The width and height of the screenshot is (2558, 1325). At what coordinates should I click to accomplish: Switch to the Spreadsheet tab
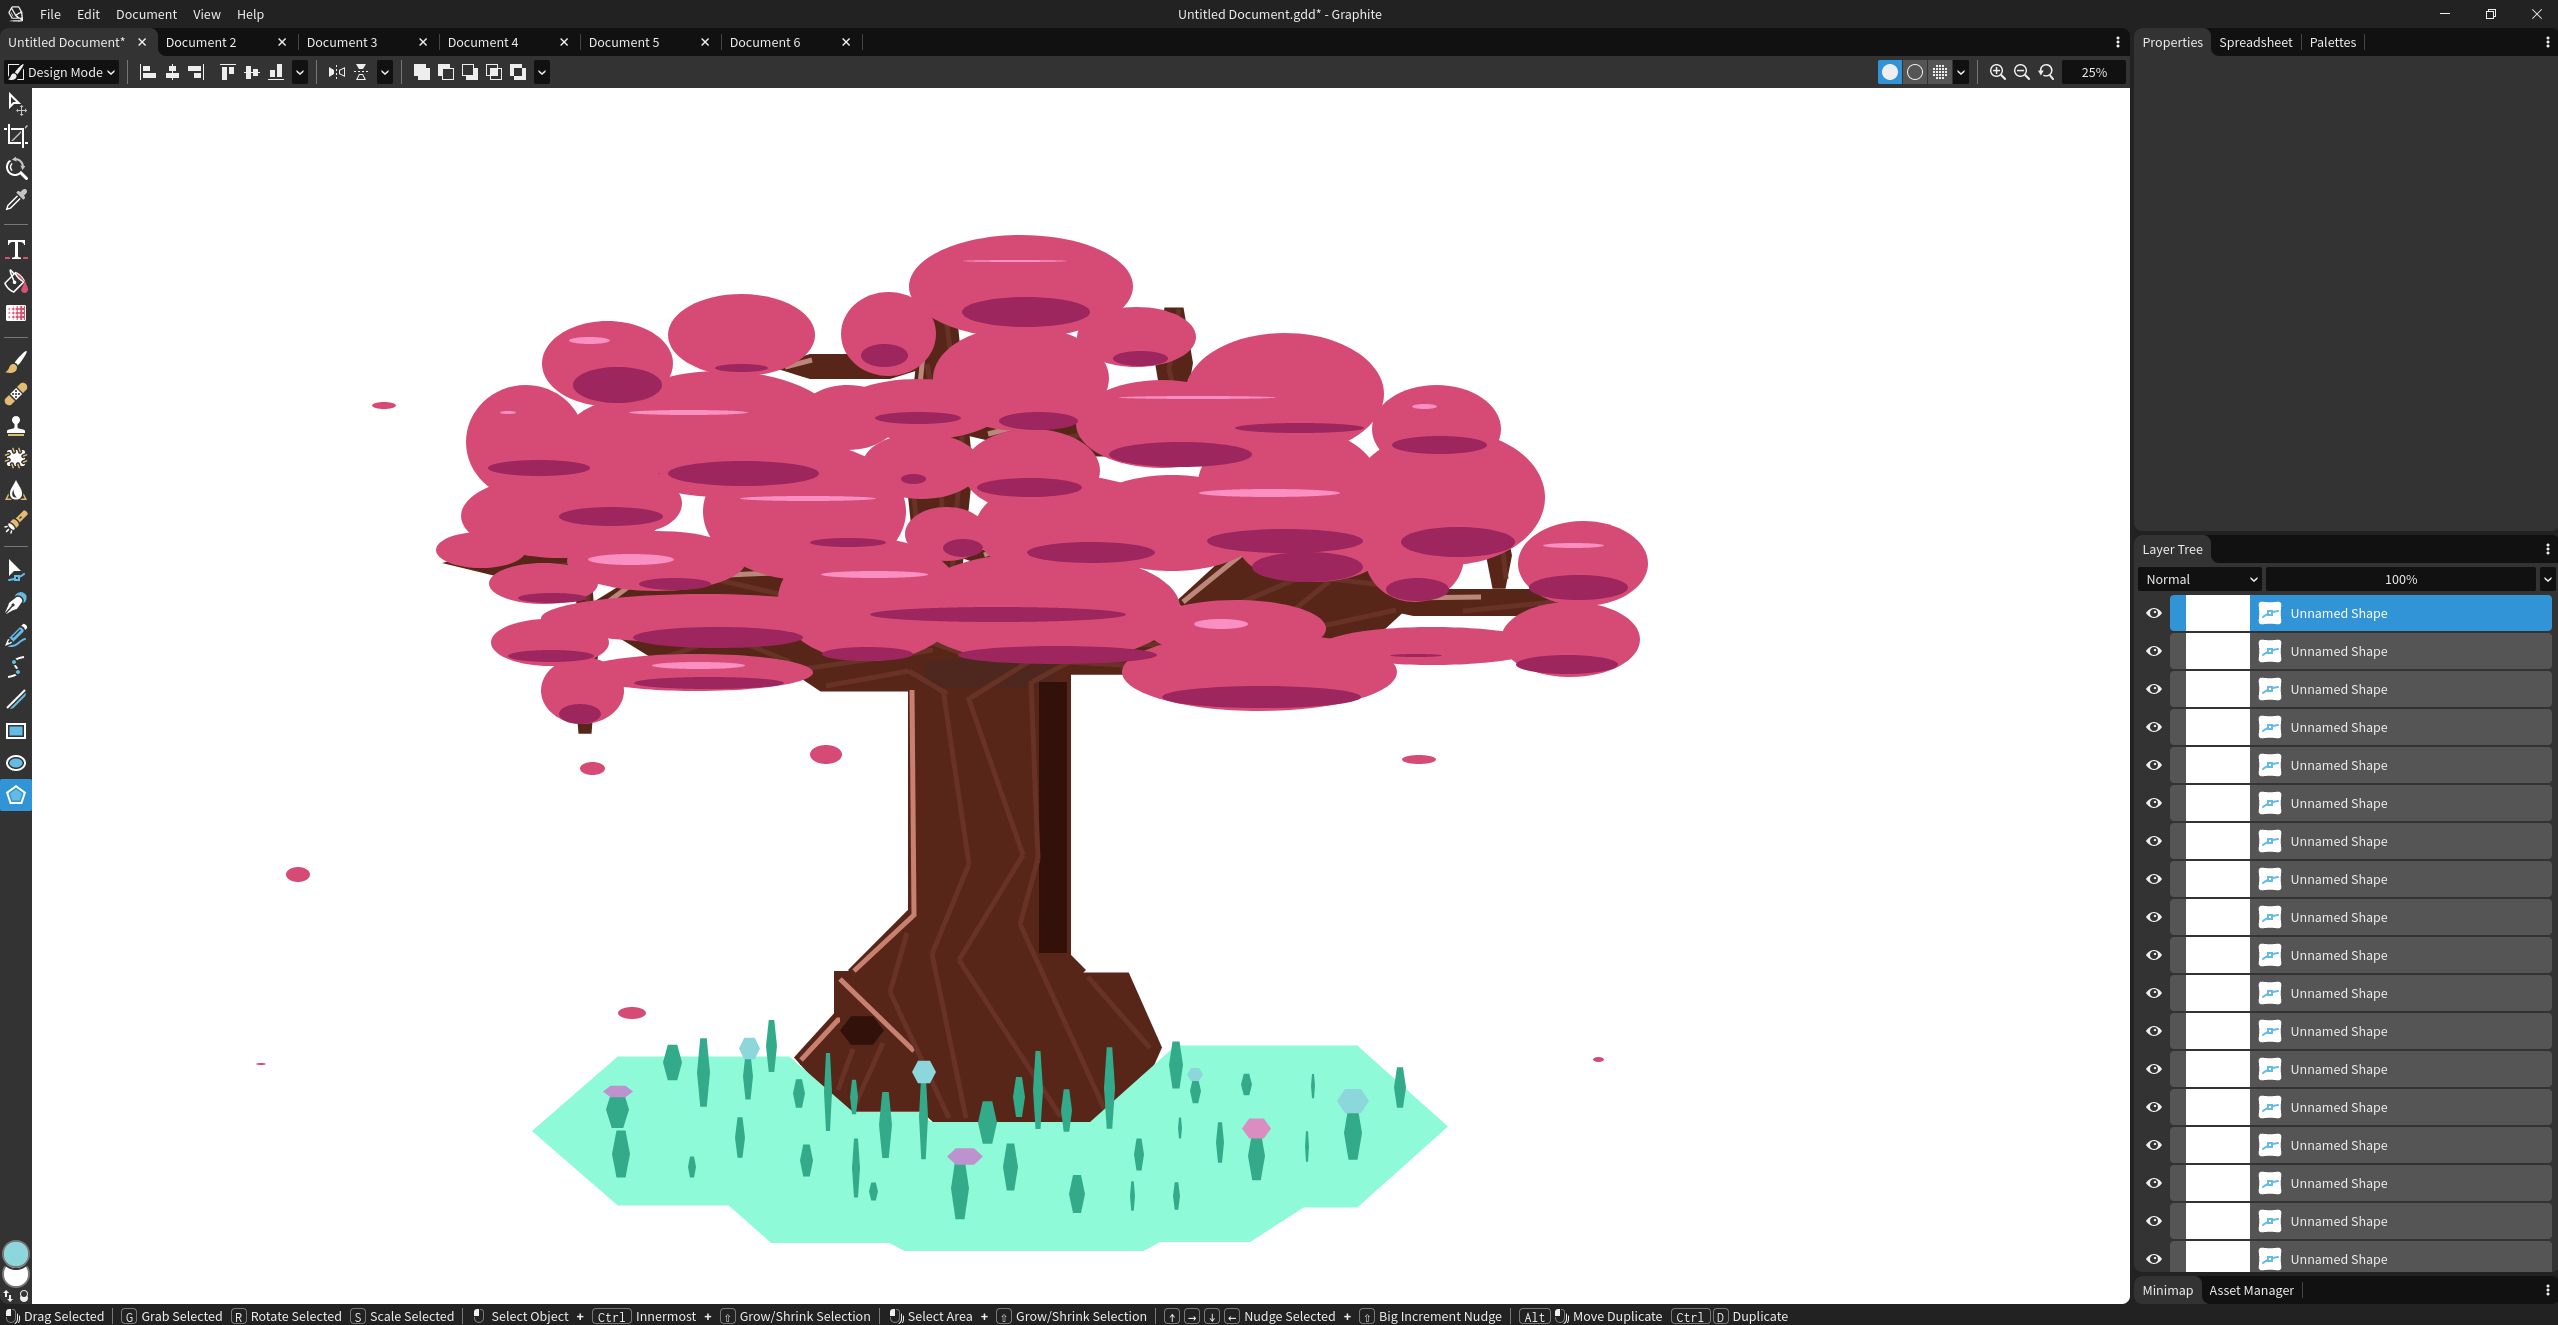pos(2255,42)
